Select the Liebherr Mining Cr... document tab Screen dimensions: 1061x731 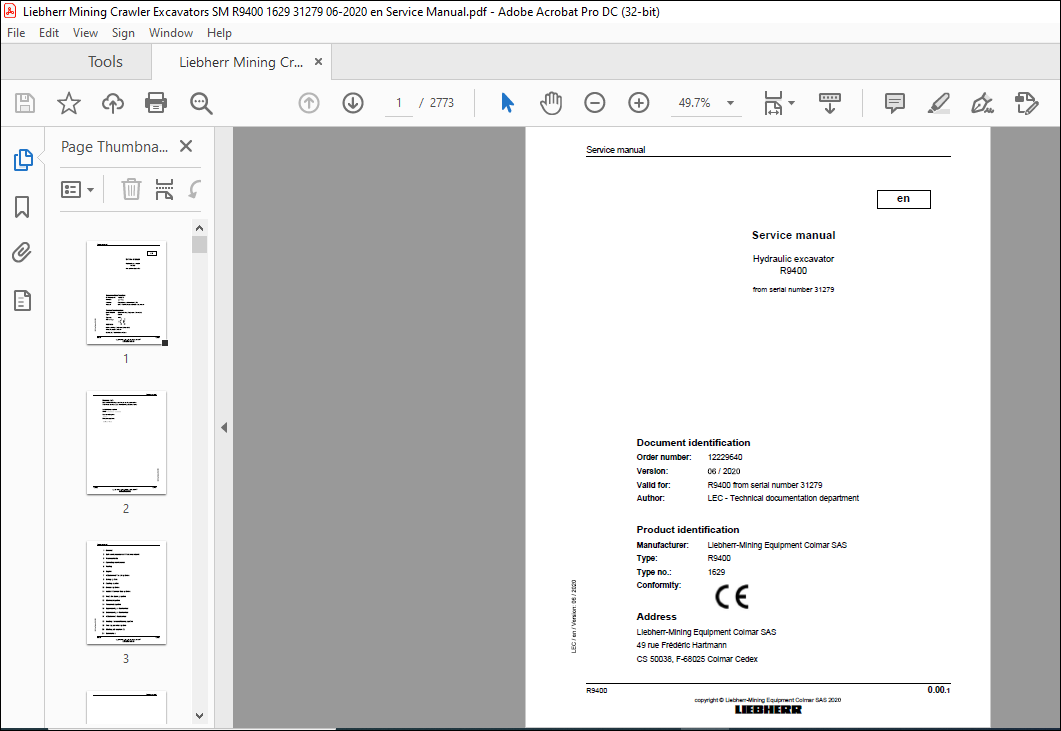(x=241, y=62)
